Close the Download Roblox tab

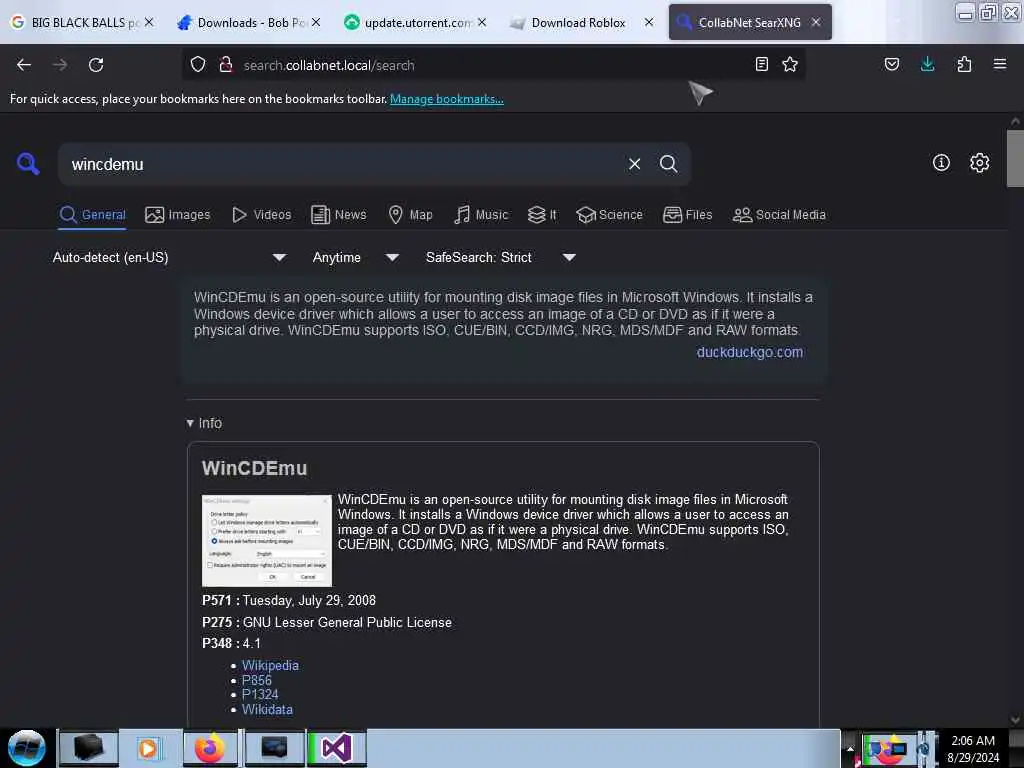click(x=648, y=22)
